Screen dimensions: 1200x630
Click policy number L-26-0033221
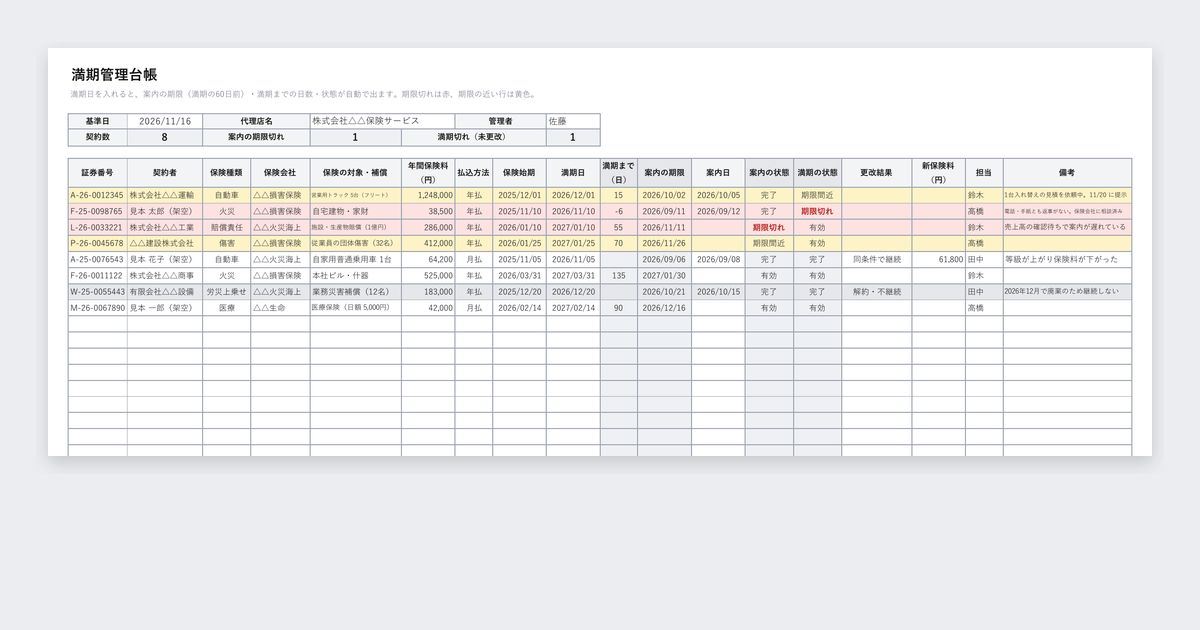[x=98, y=228]
